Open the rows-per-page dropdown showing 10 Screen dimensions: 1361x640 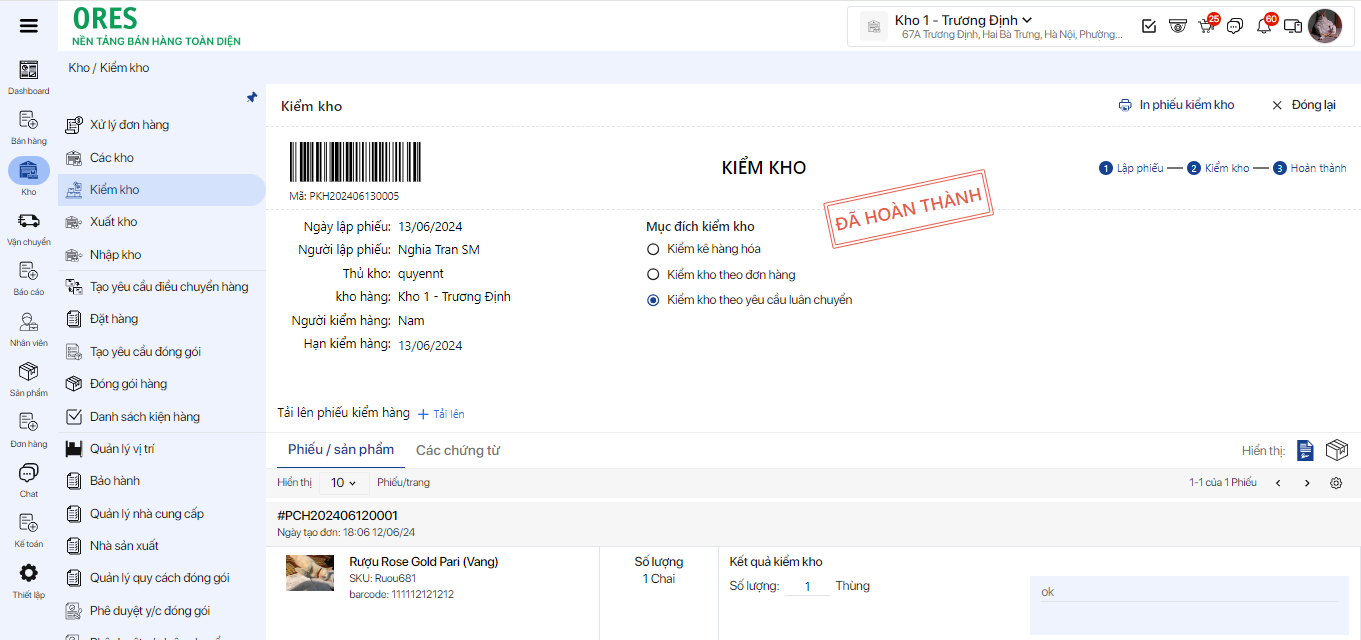tap(343, 483)
